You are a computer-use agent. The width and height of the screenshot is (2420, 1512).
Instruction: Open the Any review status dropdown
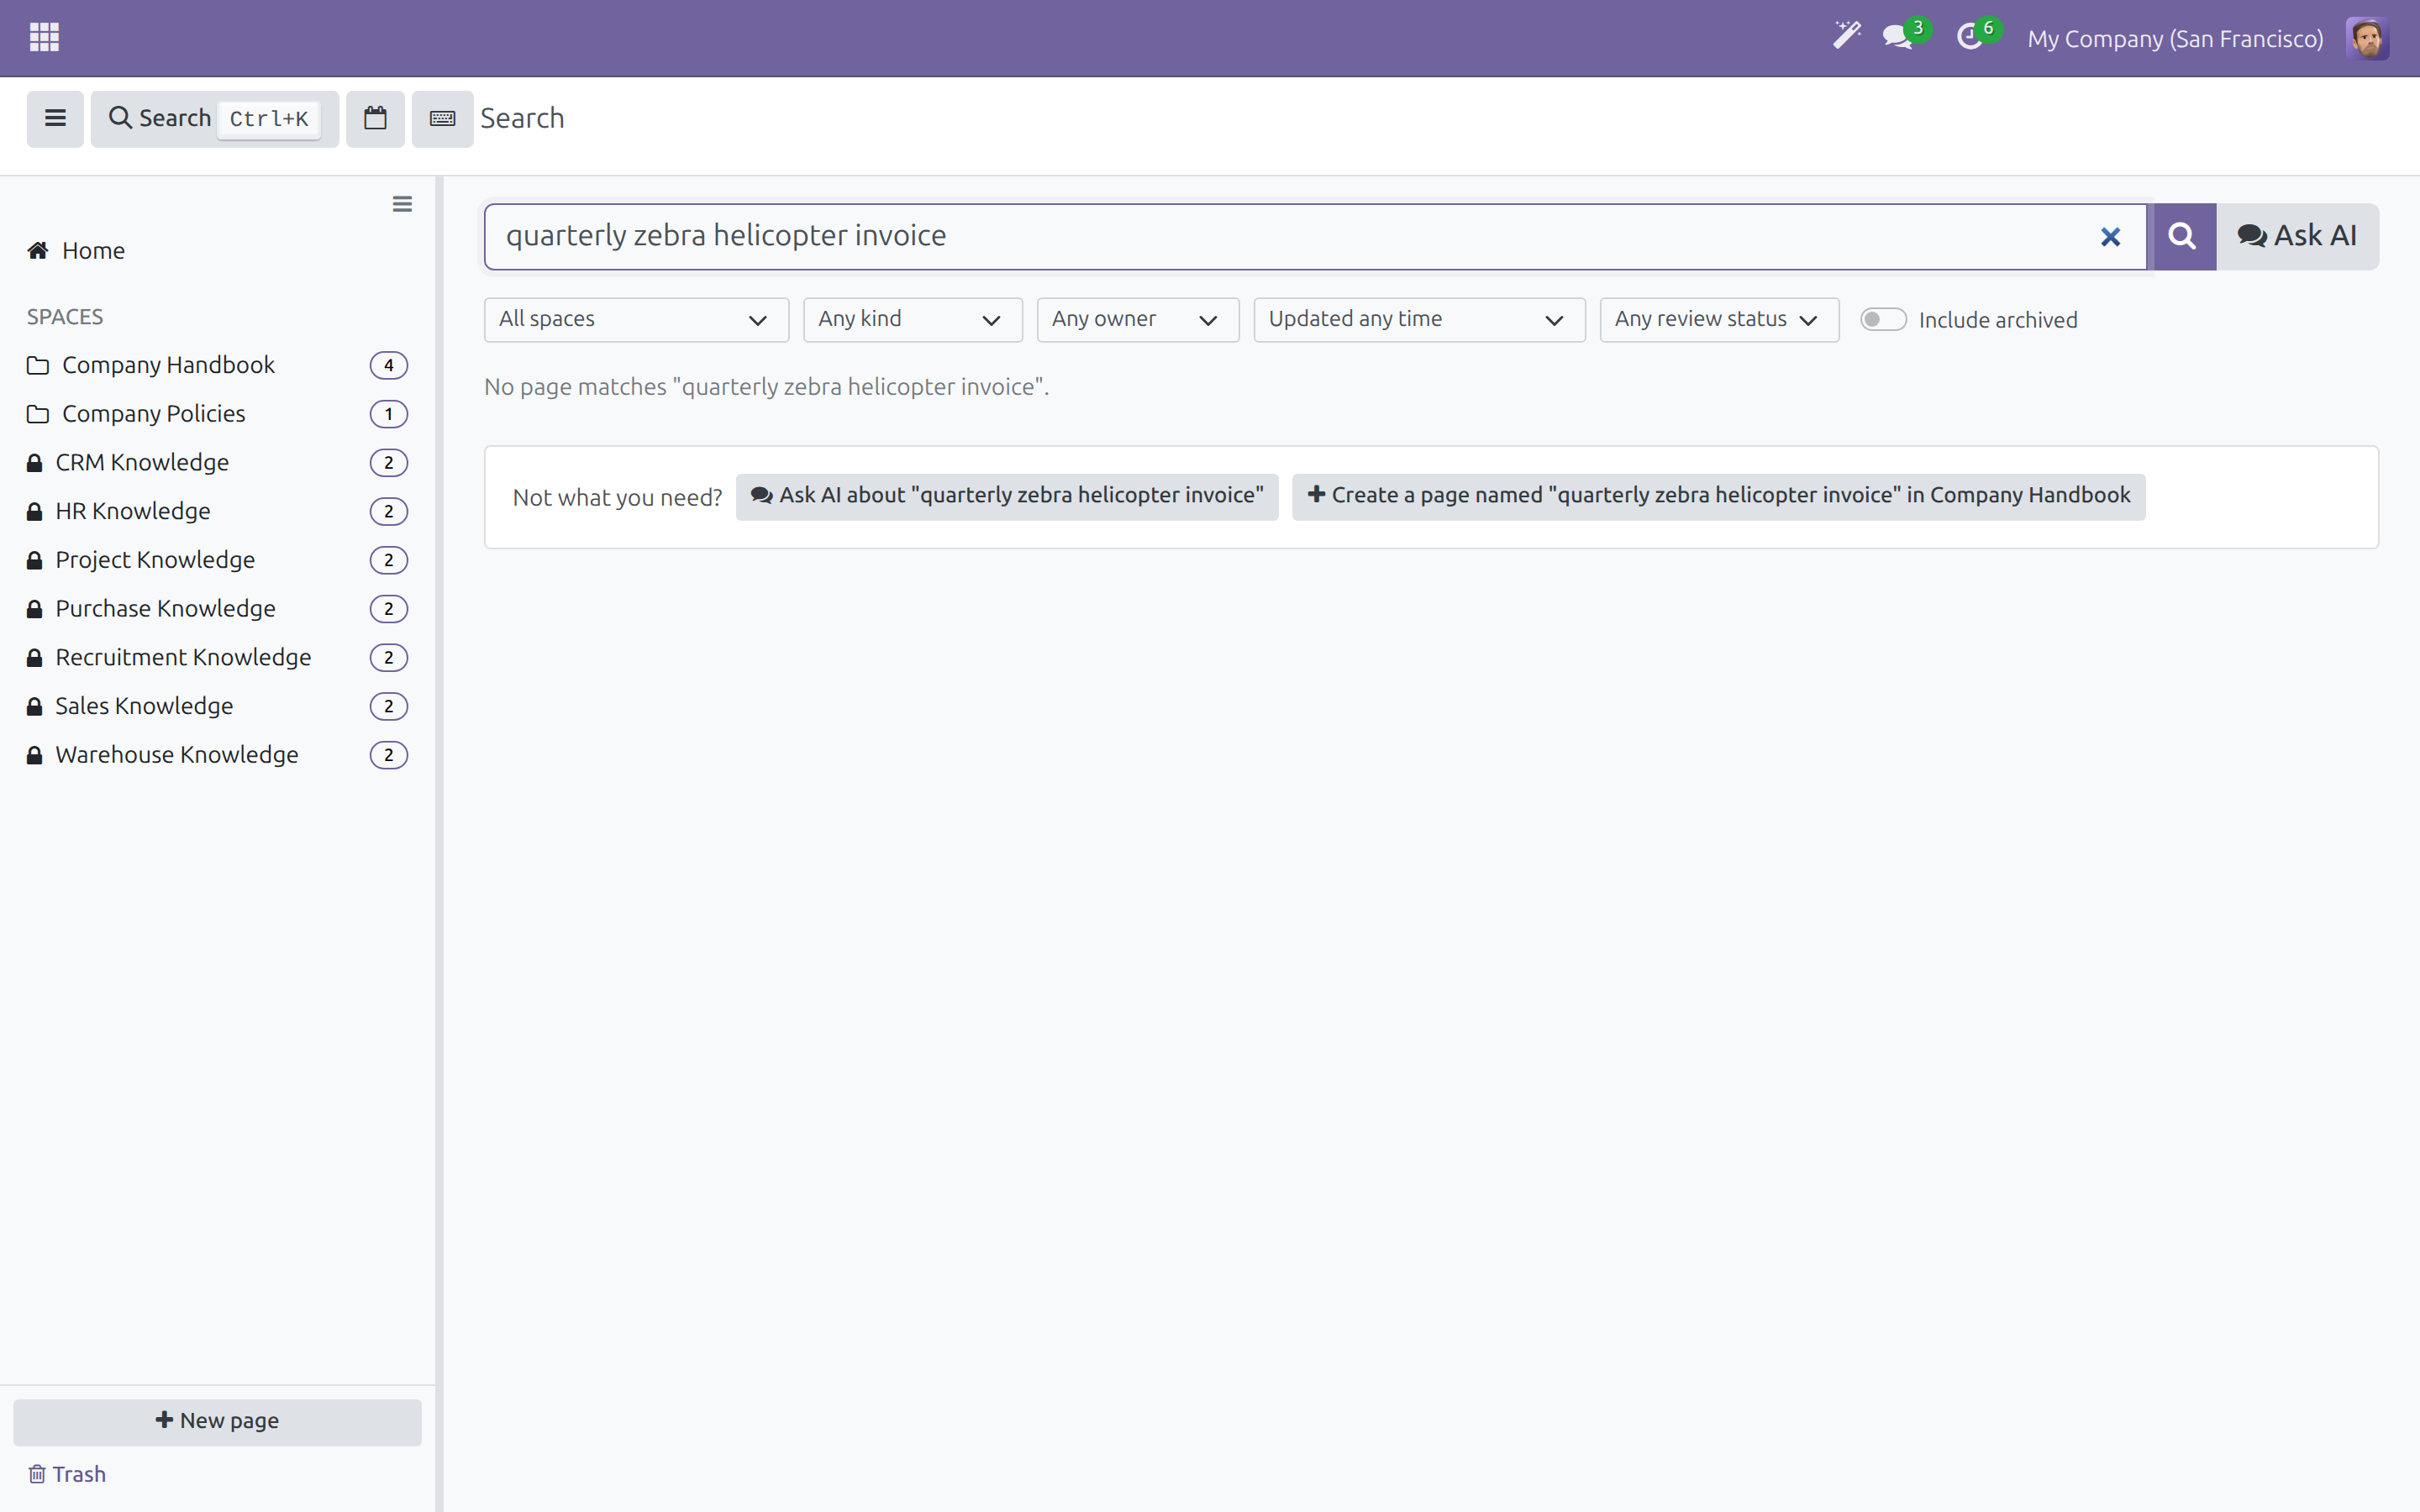pos(1719,320)
